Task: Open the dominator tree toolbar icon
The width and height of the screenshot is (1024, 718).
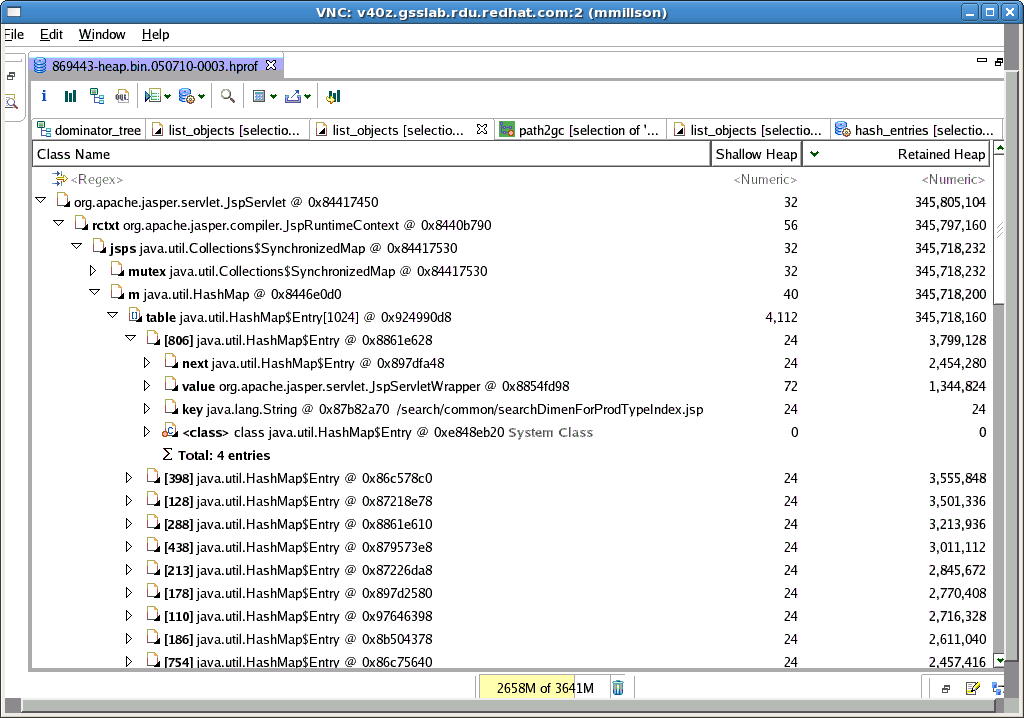Action: pos(96,96)
